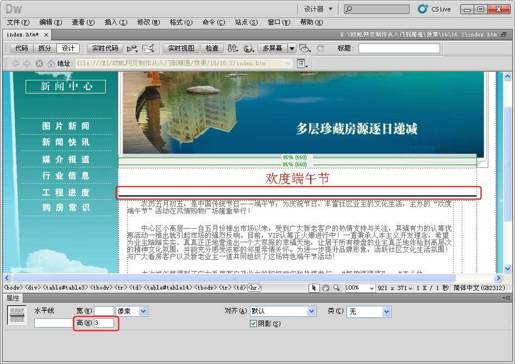Click the refresh design view icon

320,49
